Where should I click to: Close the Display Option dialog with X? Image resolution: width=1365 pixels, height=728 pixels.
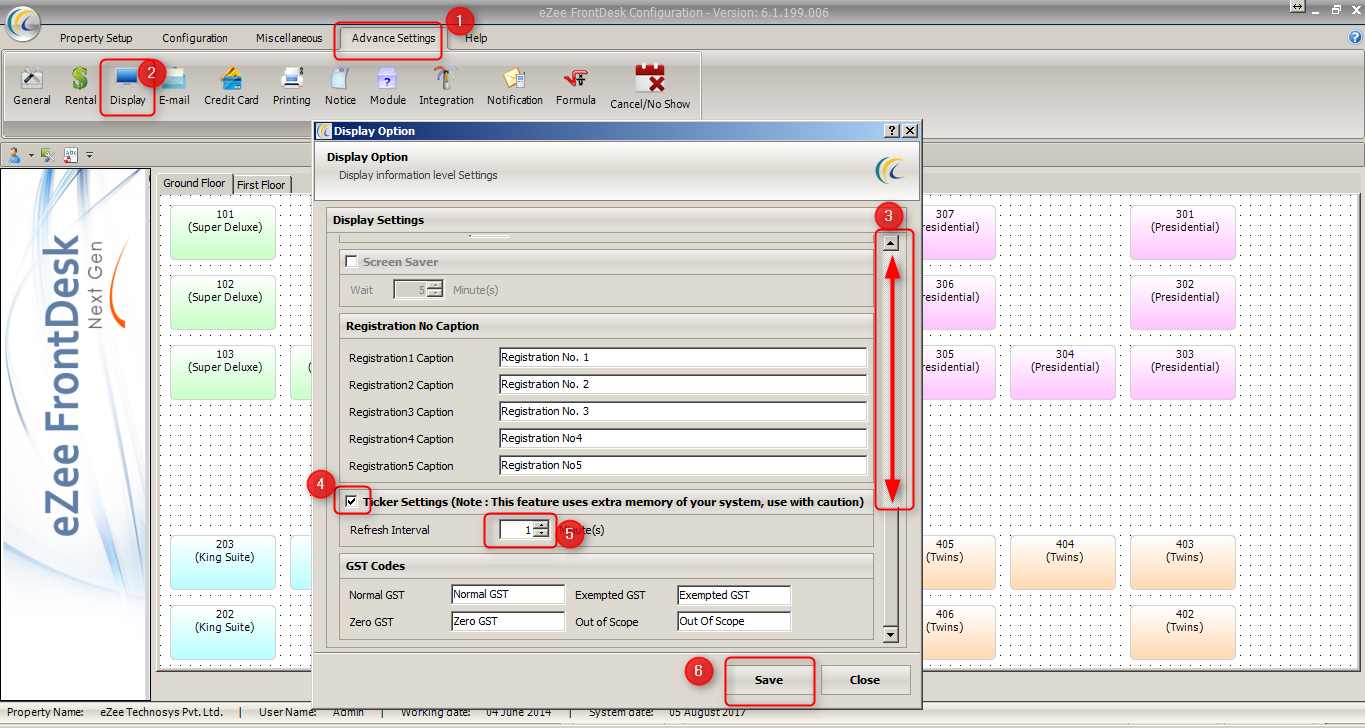[909, 131]
